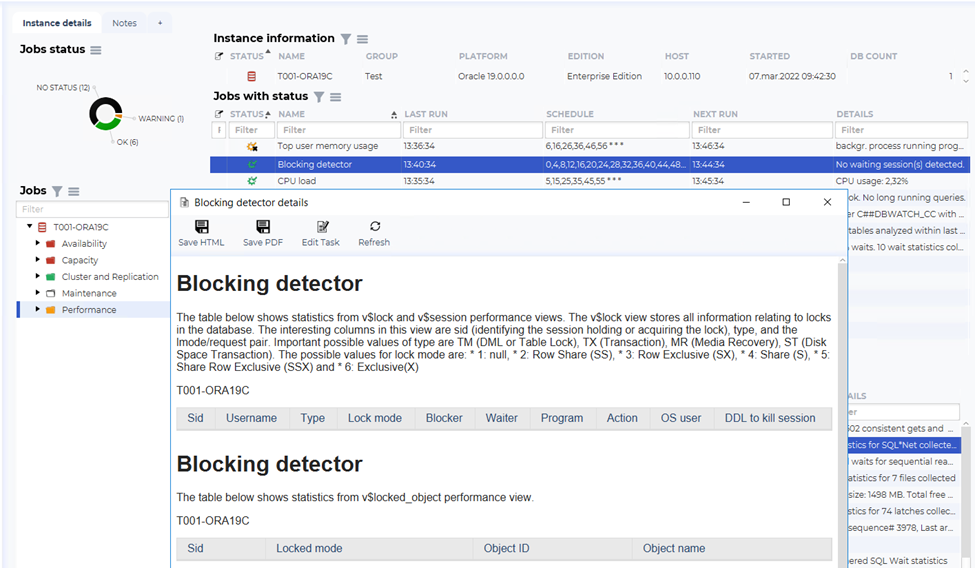The image size is (975, 568).
Task: Click the DETAILS column filter field
Action: [901, 130]
